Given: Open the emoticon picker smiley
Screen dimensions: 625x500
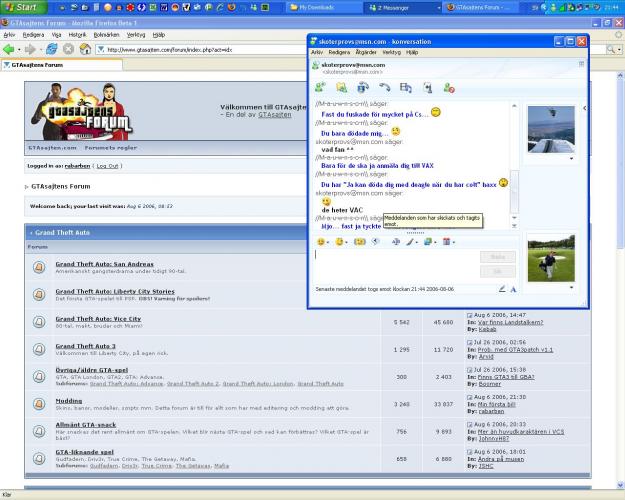Looking at the screenshot, I should pos(322,241).
